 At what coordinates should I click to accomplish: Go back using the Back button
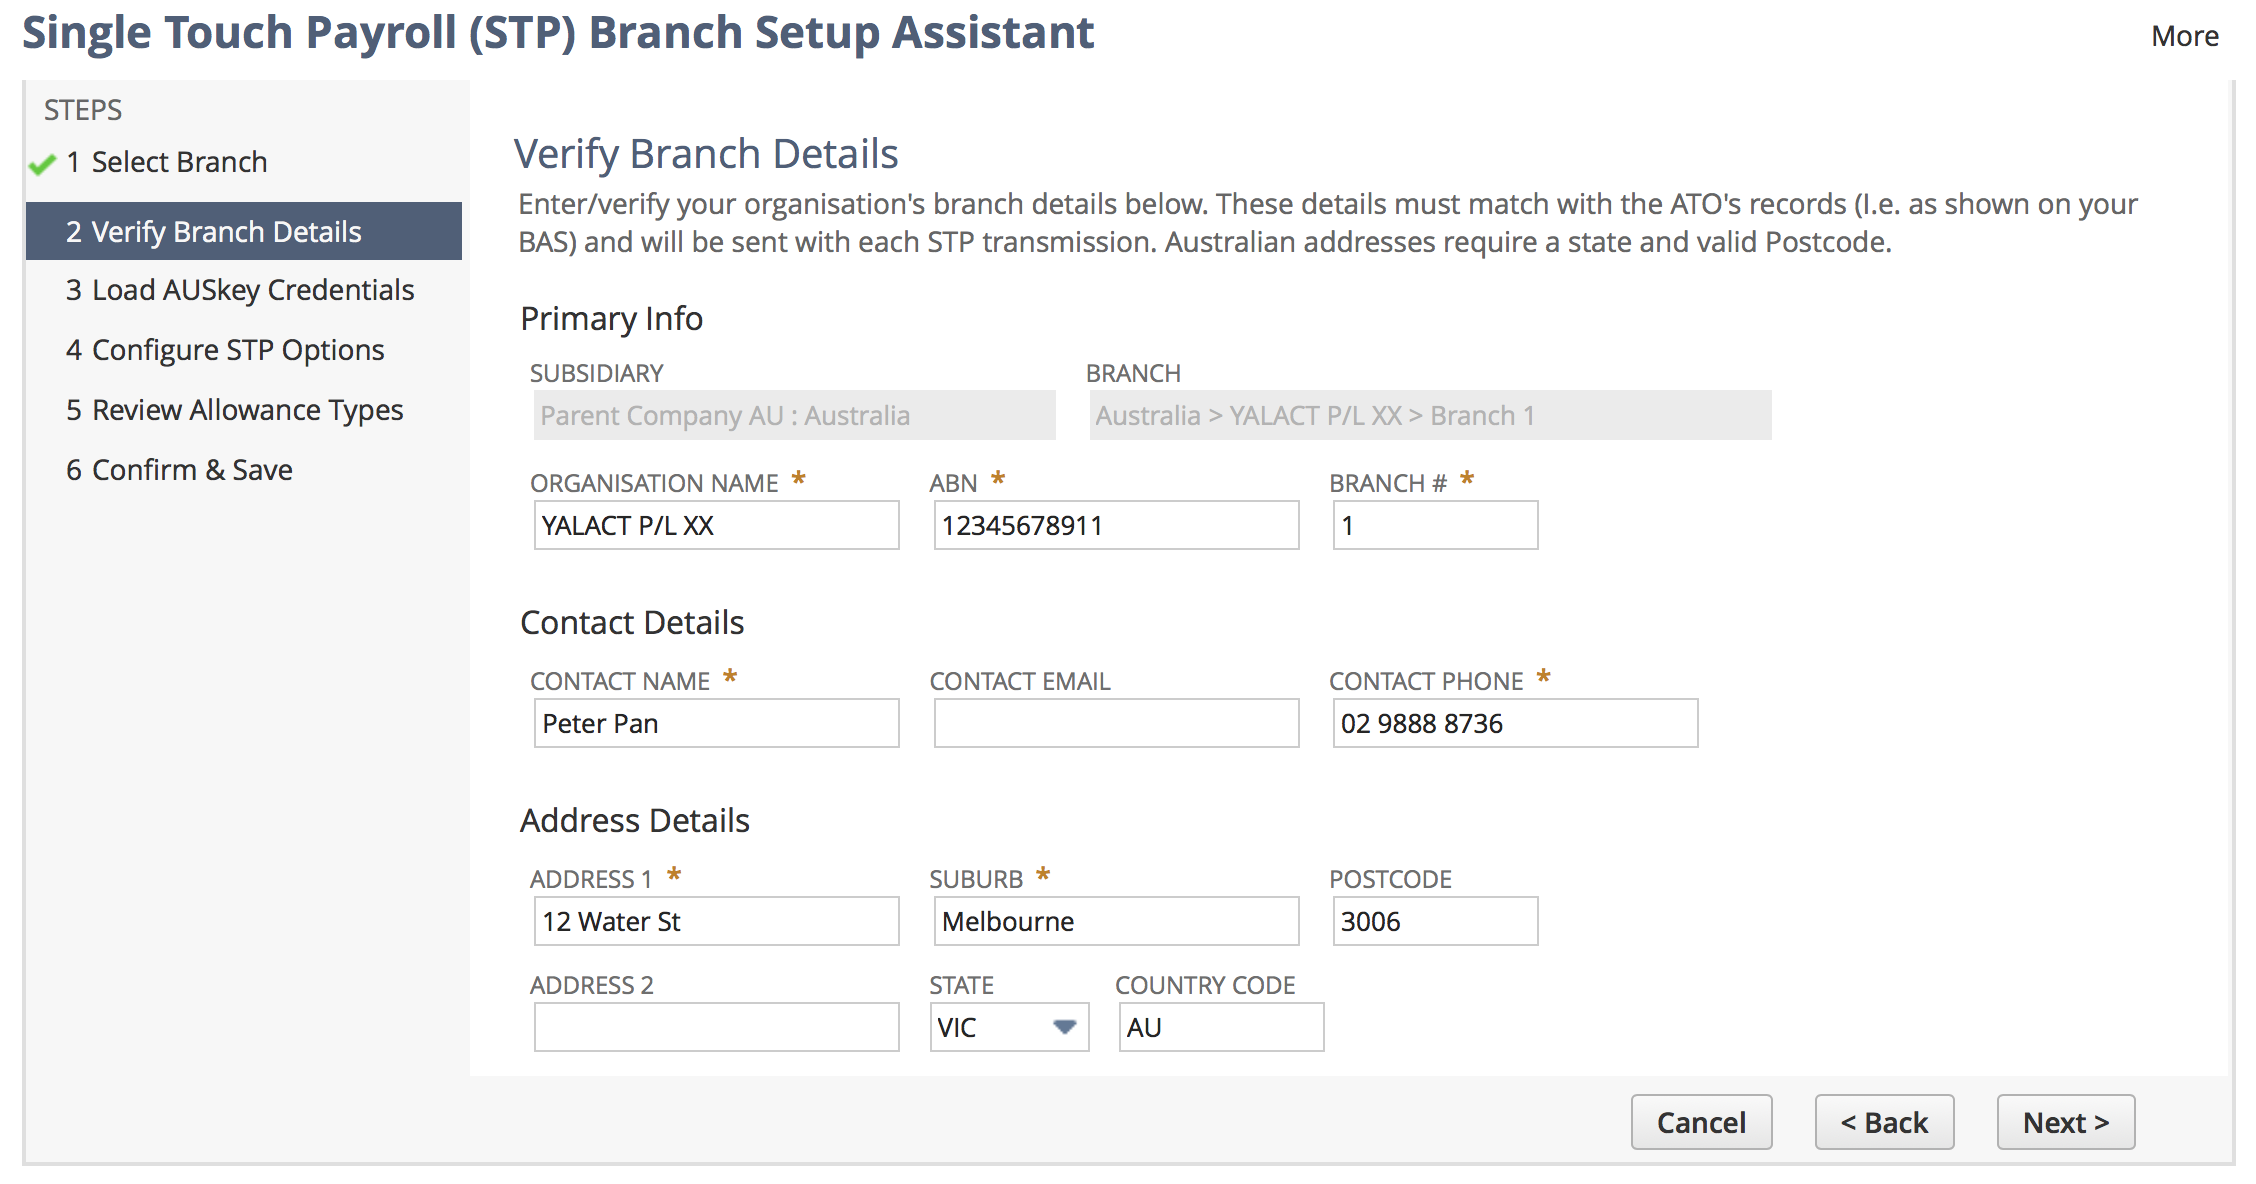click(1884, 1122)
